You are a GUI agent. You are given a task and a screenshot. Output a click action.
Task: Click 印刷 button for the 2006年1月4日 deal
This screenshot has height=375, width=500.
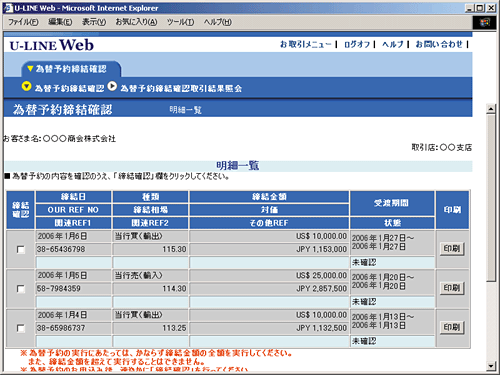[452, 328]
